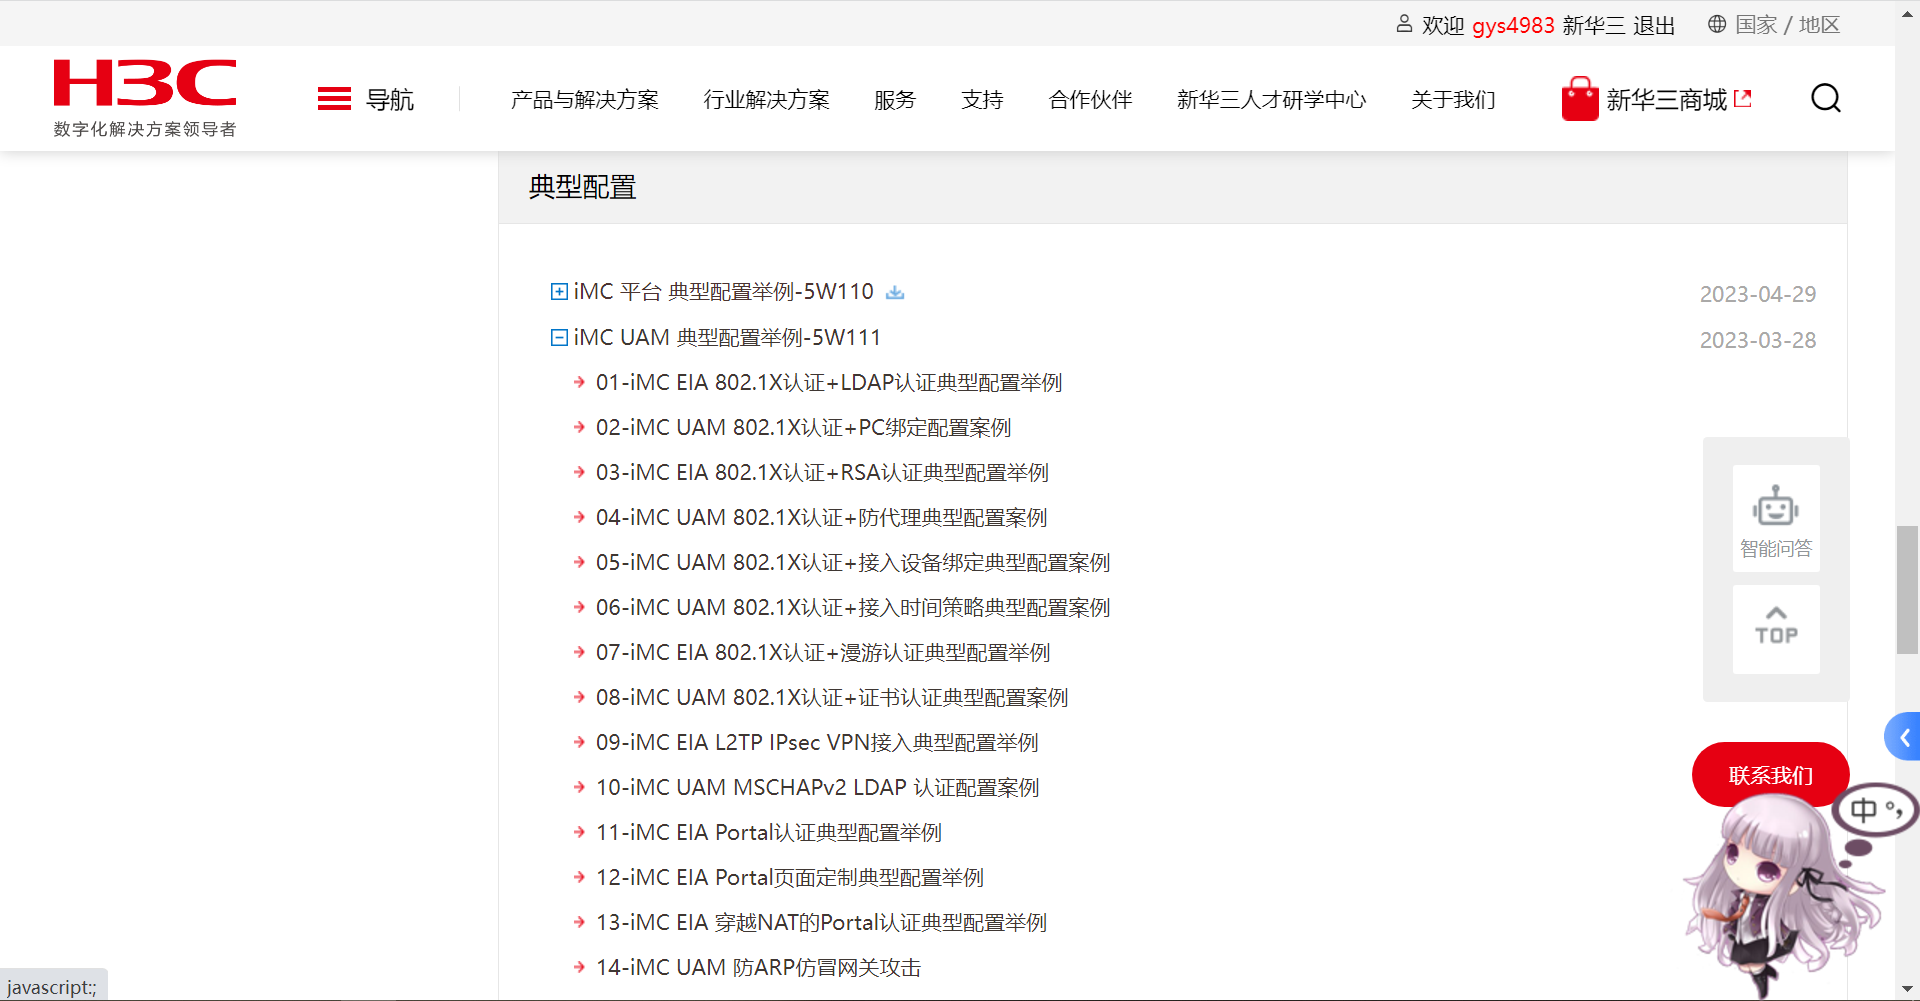Screen dimensions: 1920x1001
Task: Jump back to TOP of page
Action: pos(1776,629)
